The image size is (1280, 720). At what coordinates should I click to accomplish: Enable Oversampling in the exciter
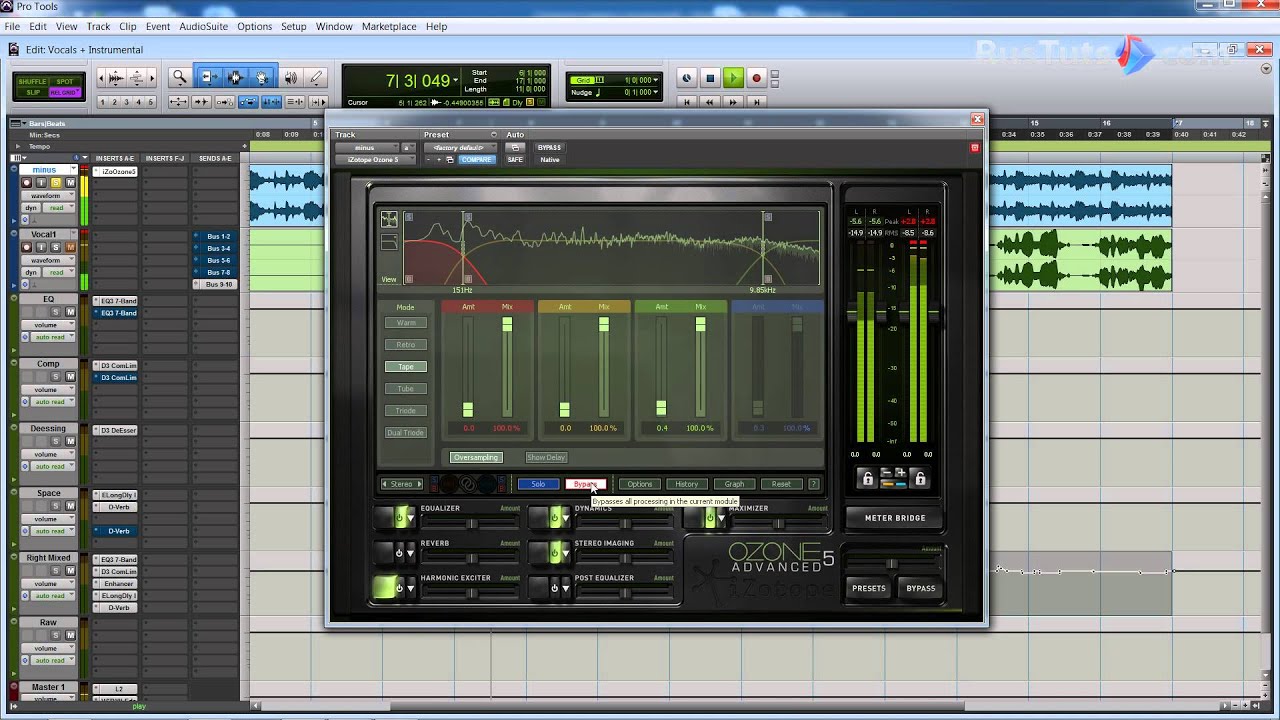pos(475,457)
